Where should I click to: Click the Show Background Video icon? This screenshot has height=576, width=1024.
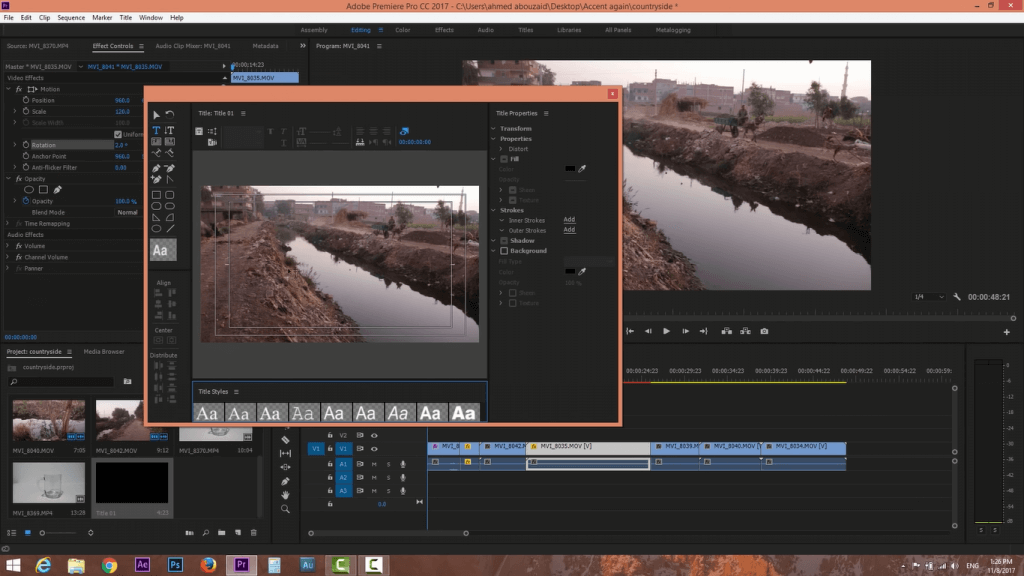click(404, 131)
